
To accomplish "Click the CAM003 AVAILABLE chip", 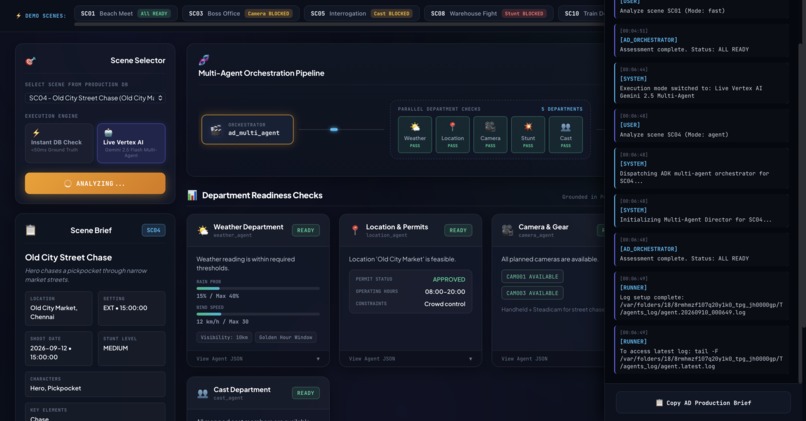I will tap(532, 293).
